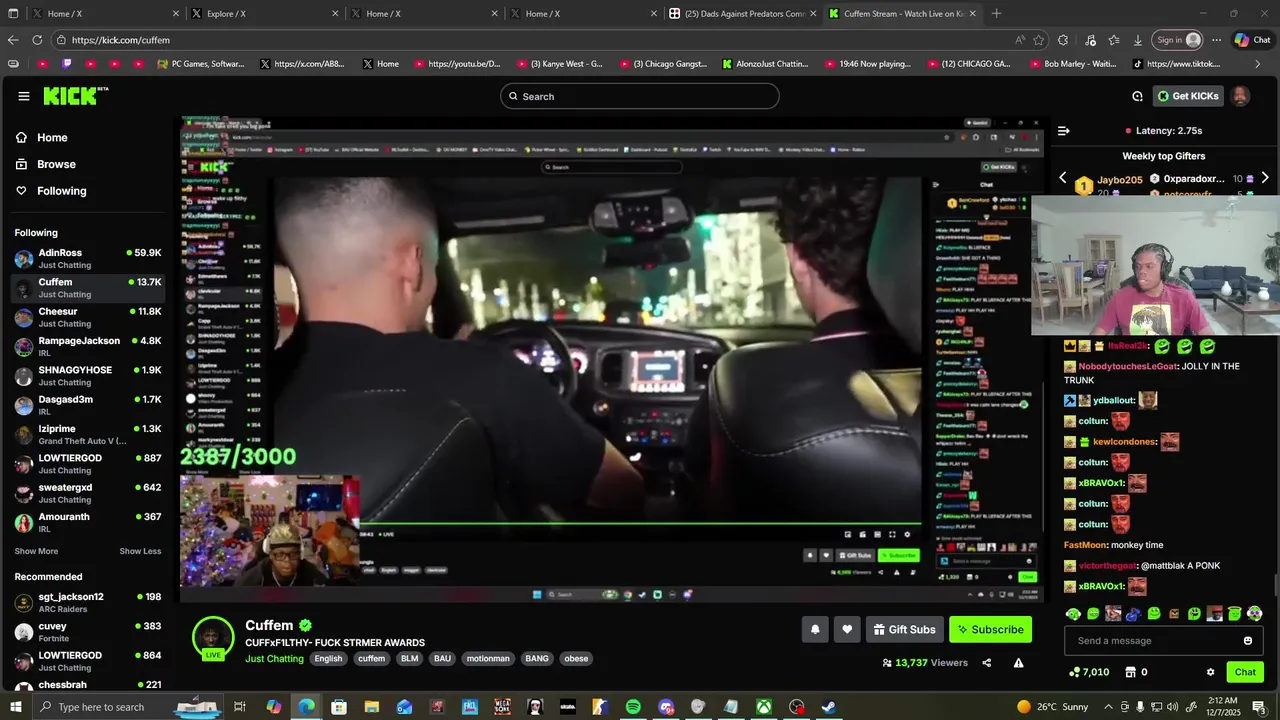Click the Subscribe button
Viewport: 1280px width, 720px height.
tap(990, 629)
